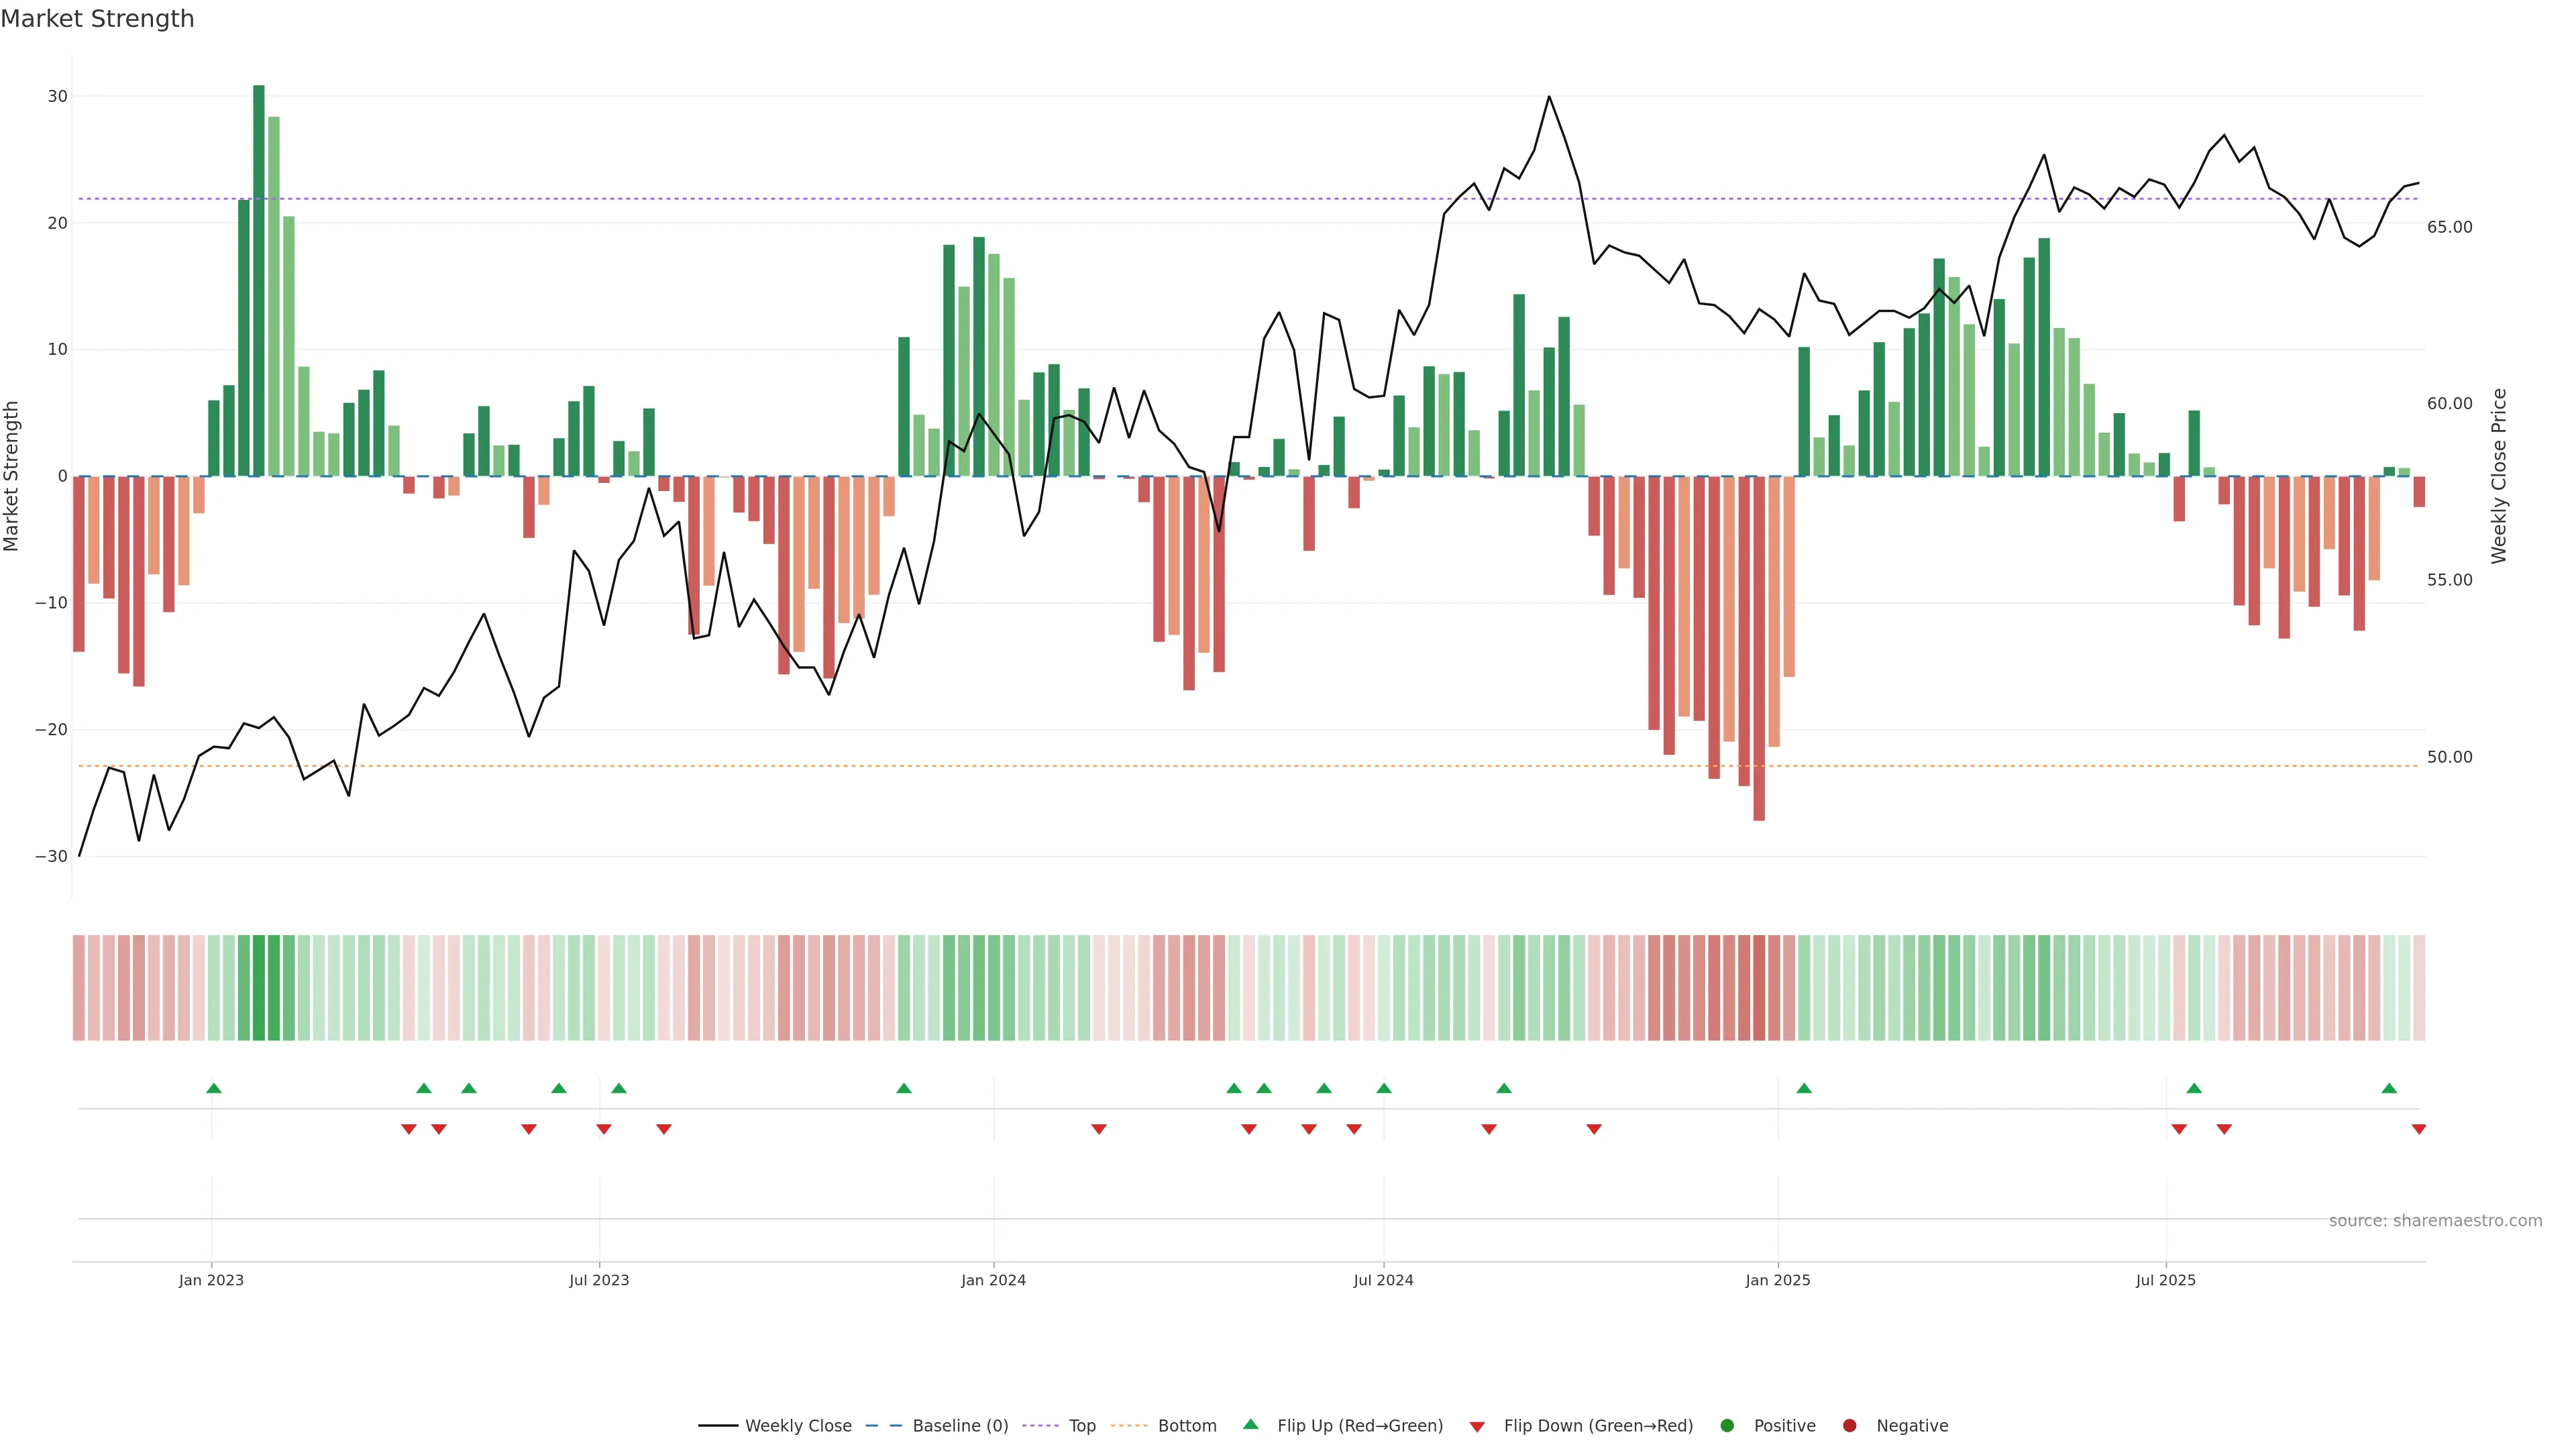Screen dimensions: 2576x1449
Task: Click the Flip Up triangle just after Jan 2025
Action: click(1804, 1088)
